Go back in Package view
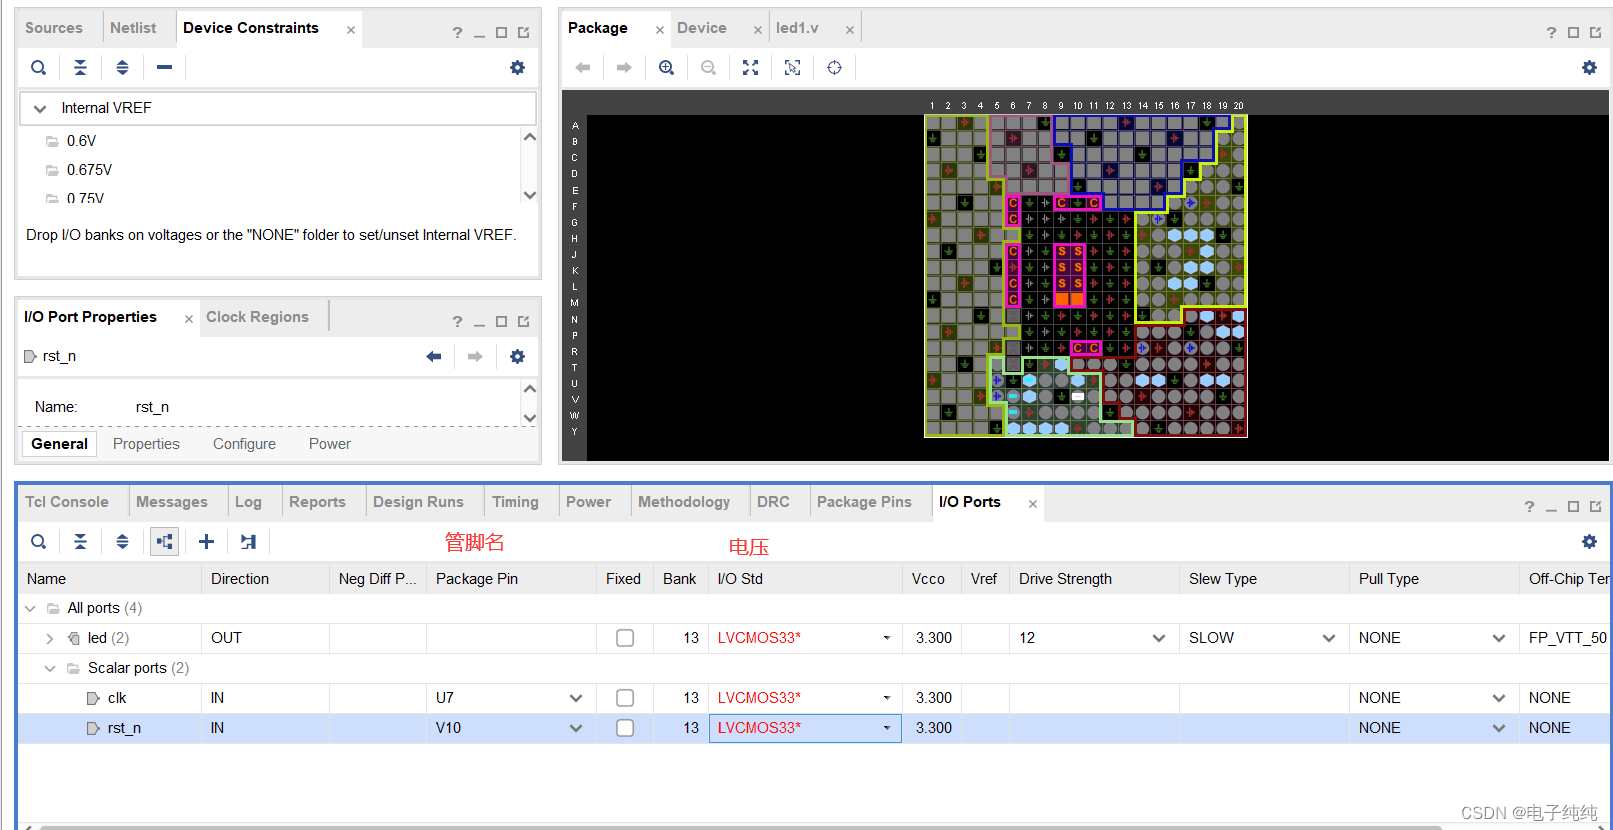 [x=583, y=68]
